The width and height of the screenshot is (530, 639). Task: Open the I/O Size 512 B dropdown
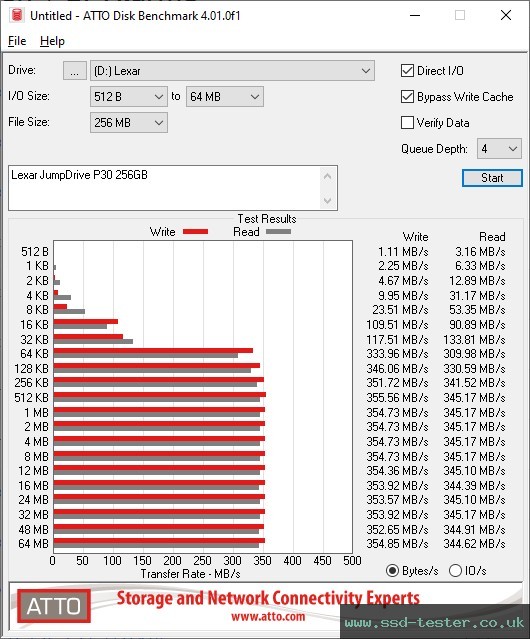click(129, 97)
